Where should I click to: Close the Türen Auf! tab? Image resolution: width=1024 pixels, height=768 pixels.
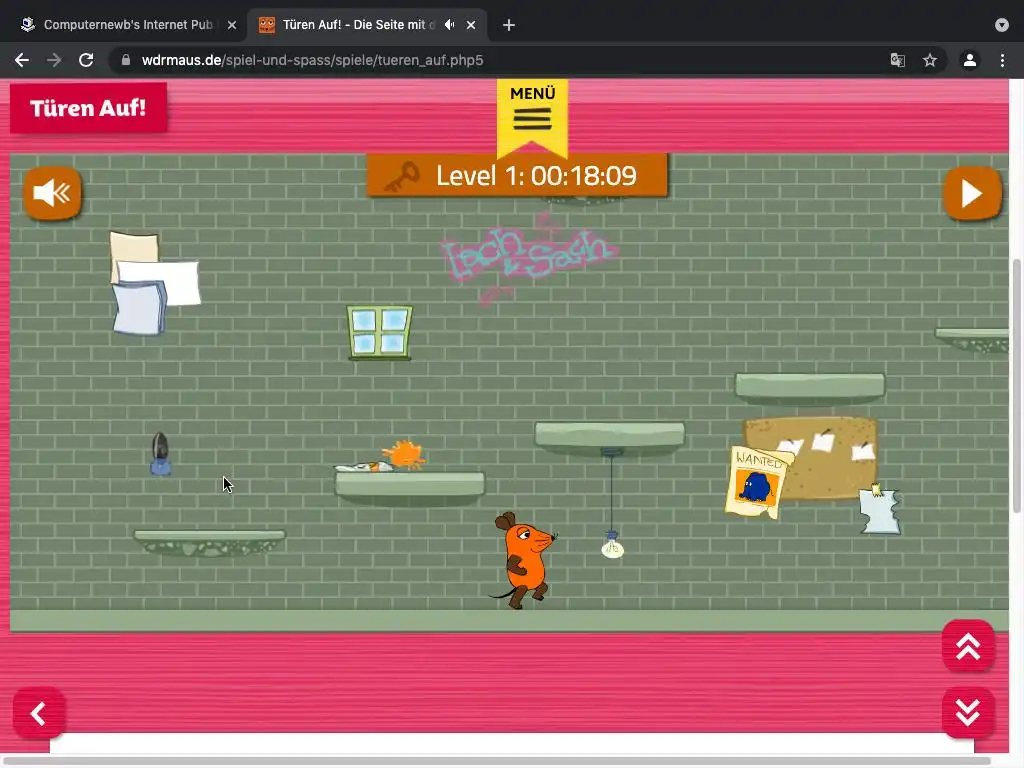pyautogui.click(x=471, y=25)
